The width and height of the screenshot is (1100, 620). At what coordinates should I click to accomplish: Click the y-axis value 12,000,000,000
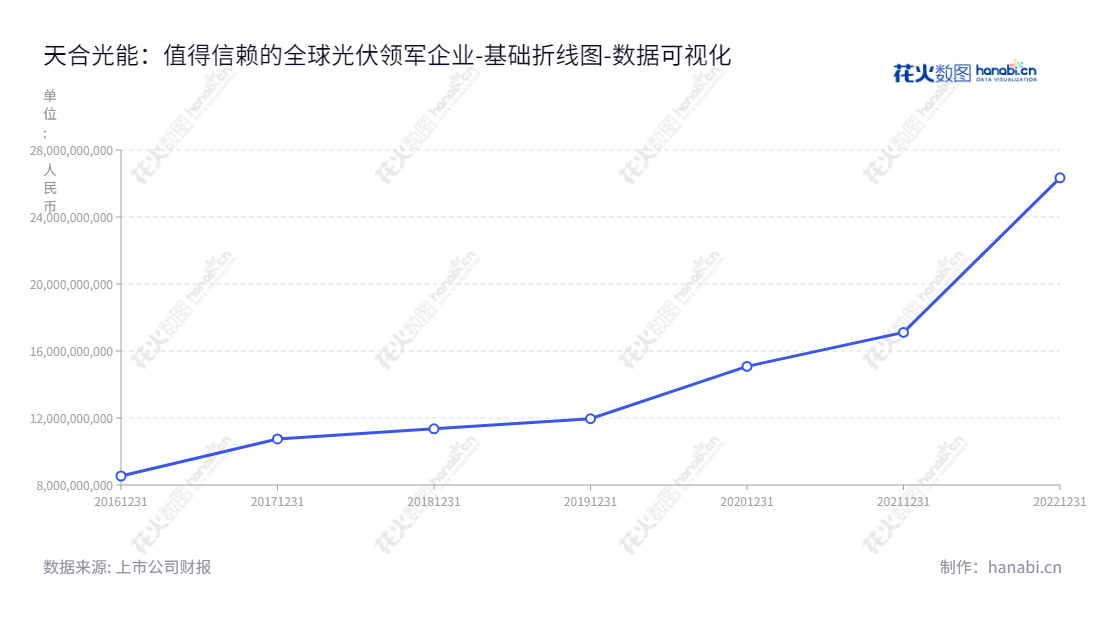click(71, 419)
